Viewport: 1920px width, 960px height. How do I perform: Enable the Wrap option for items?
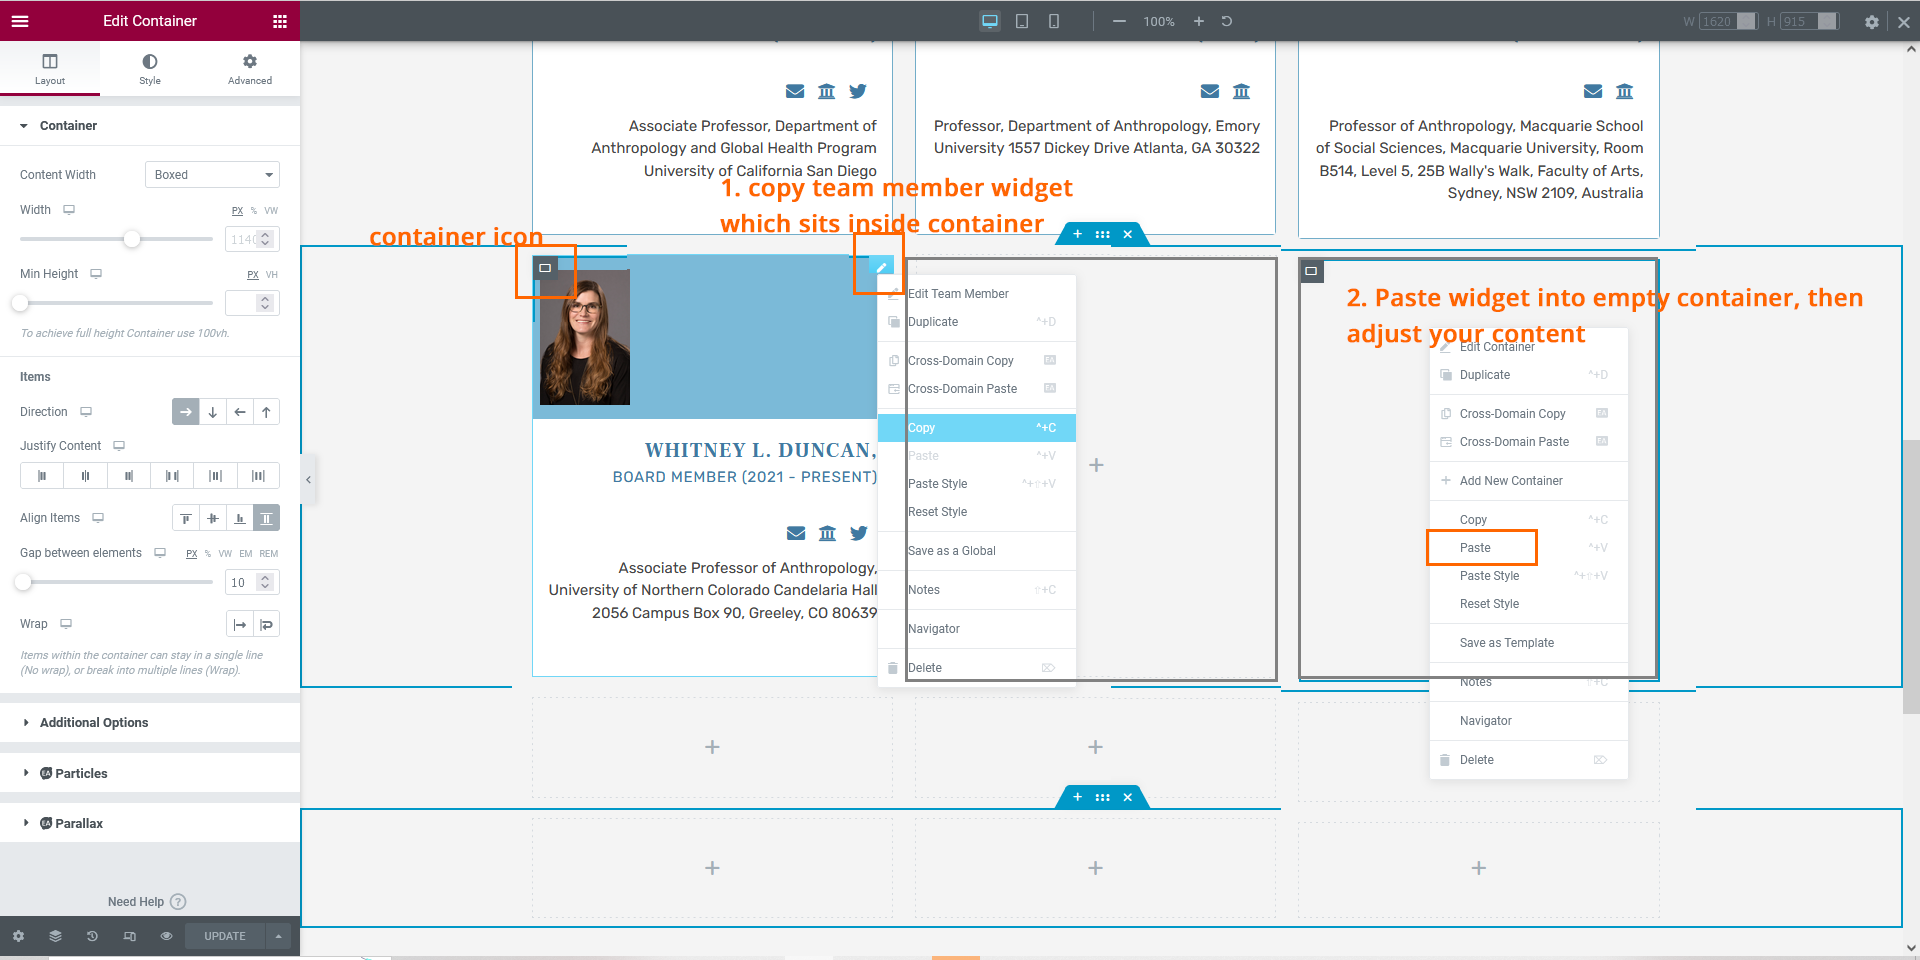tap(266, 624)
